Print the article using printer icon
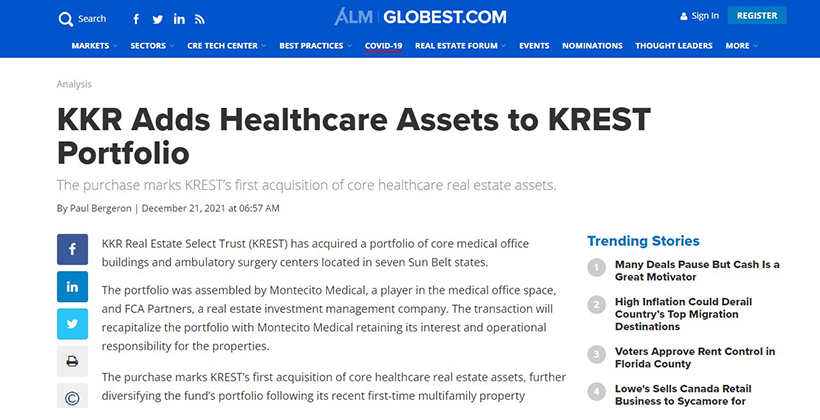The image size is (820, 420). coord(72,361)
